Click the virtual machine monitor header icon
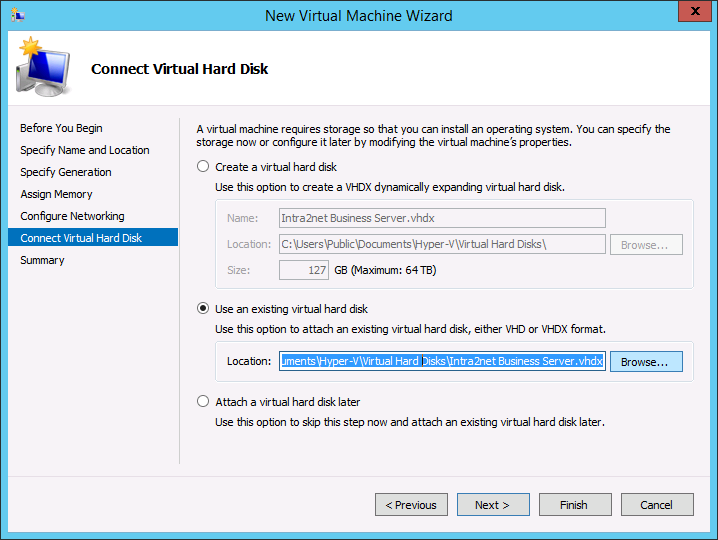Image resolution: width=718 pixels, height=540 pixels. coord(43,67)
